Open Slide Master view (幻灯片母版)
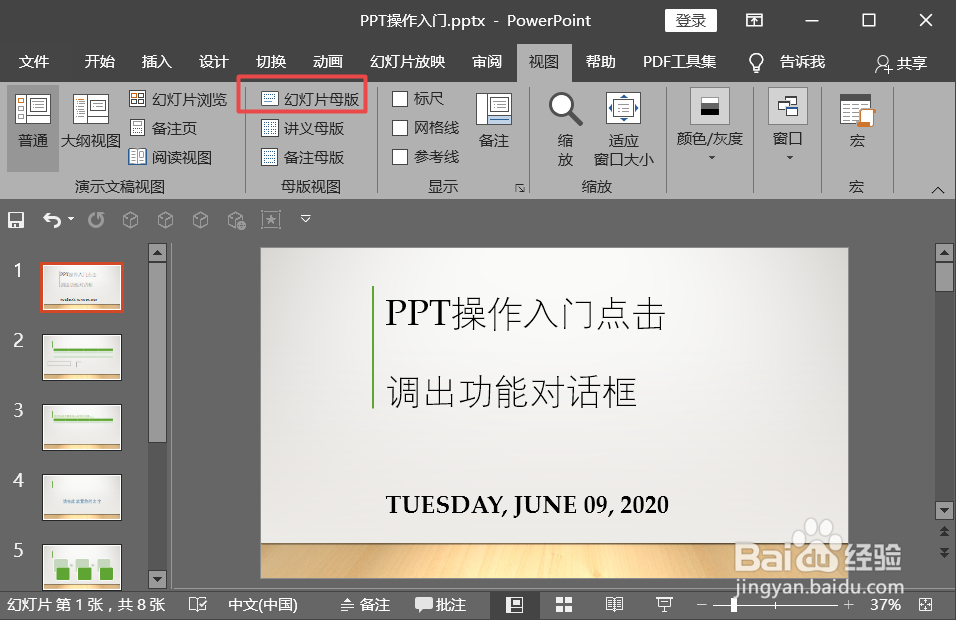The width and height of the screenshot is (956, 620). tap(310, 99)
